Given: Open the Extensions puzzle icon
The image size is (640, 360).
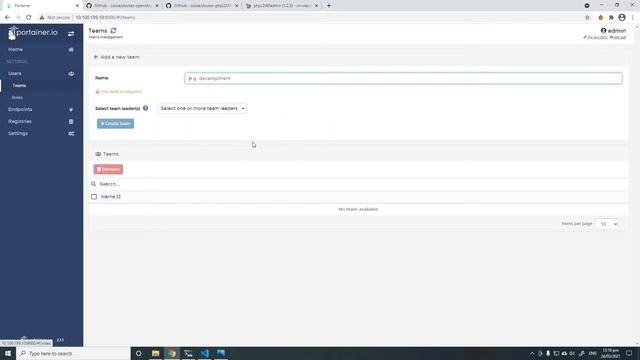Looking at the screenshot, I should (x=611, y=18).
